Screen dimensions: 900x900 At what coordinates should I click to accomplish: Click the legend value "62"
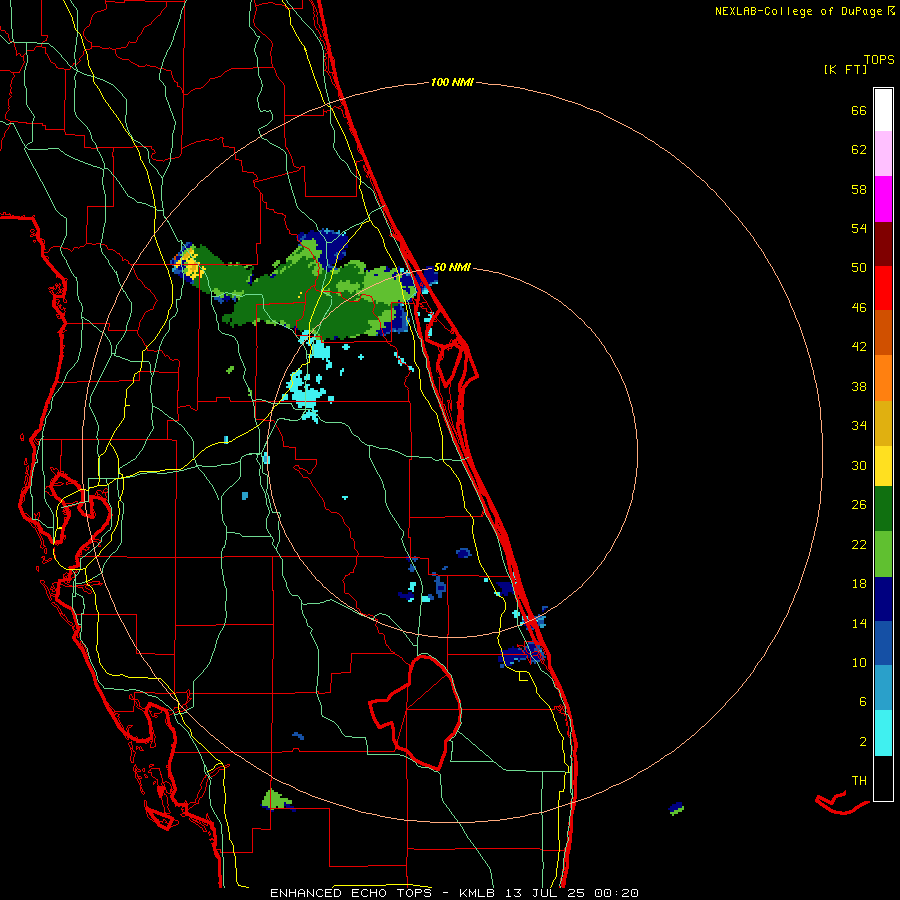tap(859, 150)
